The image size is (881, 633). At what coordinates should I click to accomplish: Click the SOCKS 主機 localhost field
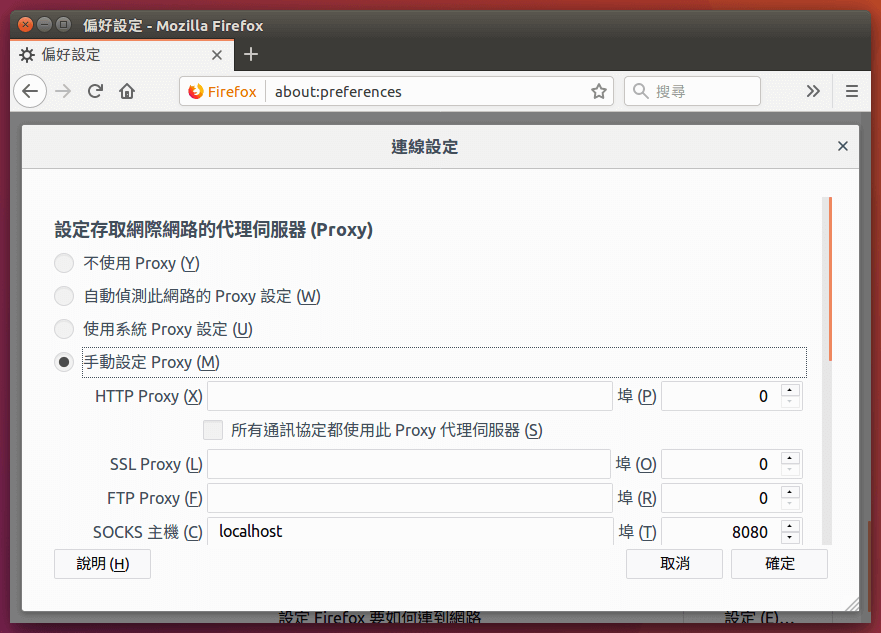click(400, 531)
